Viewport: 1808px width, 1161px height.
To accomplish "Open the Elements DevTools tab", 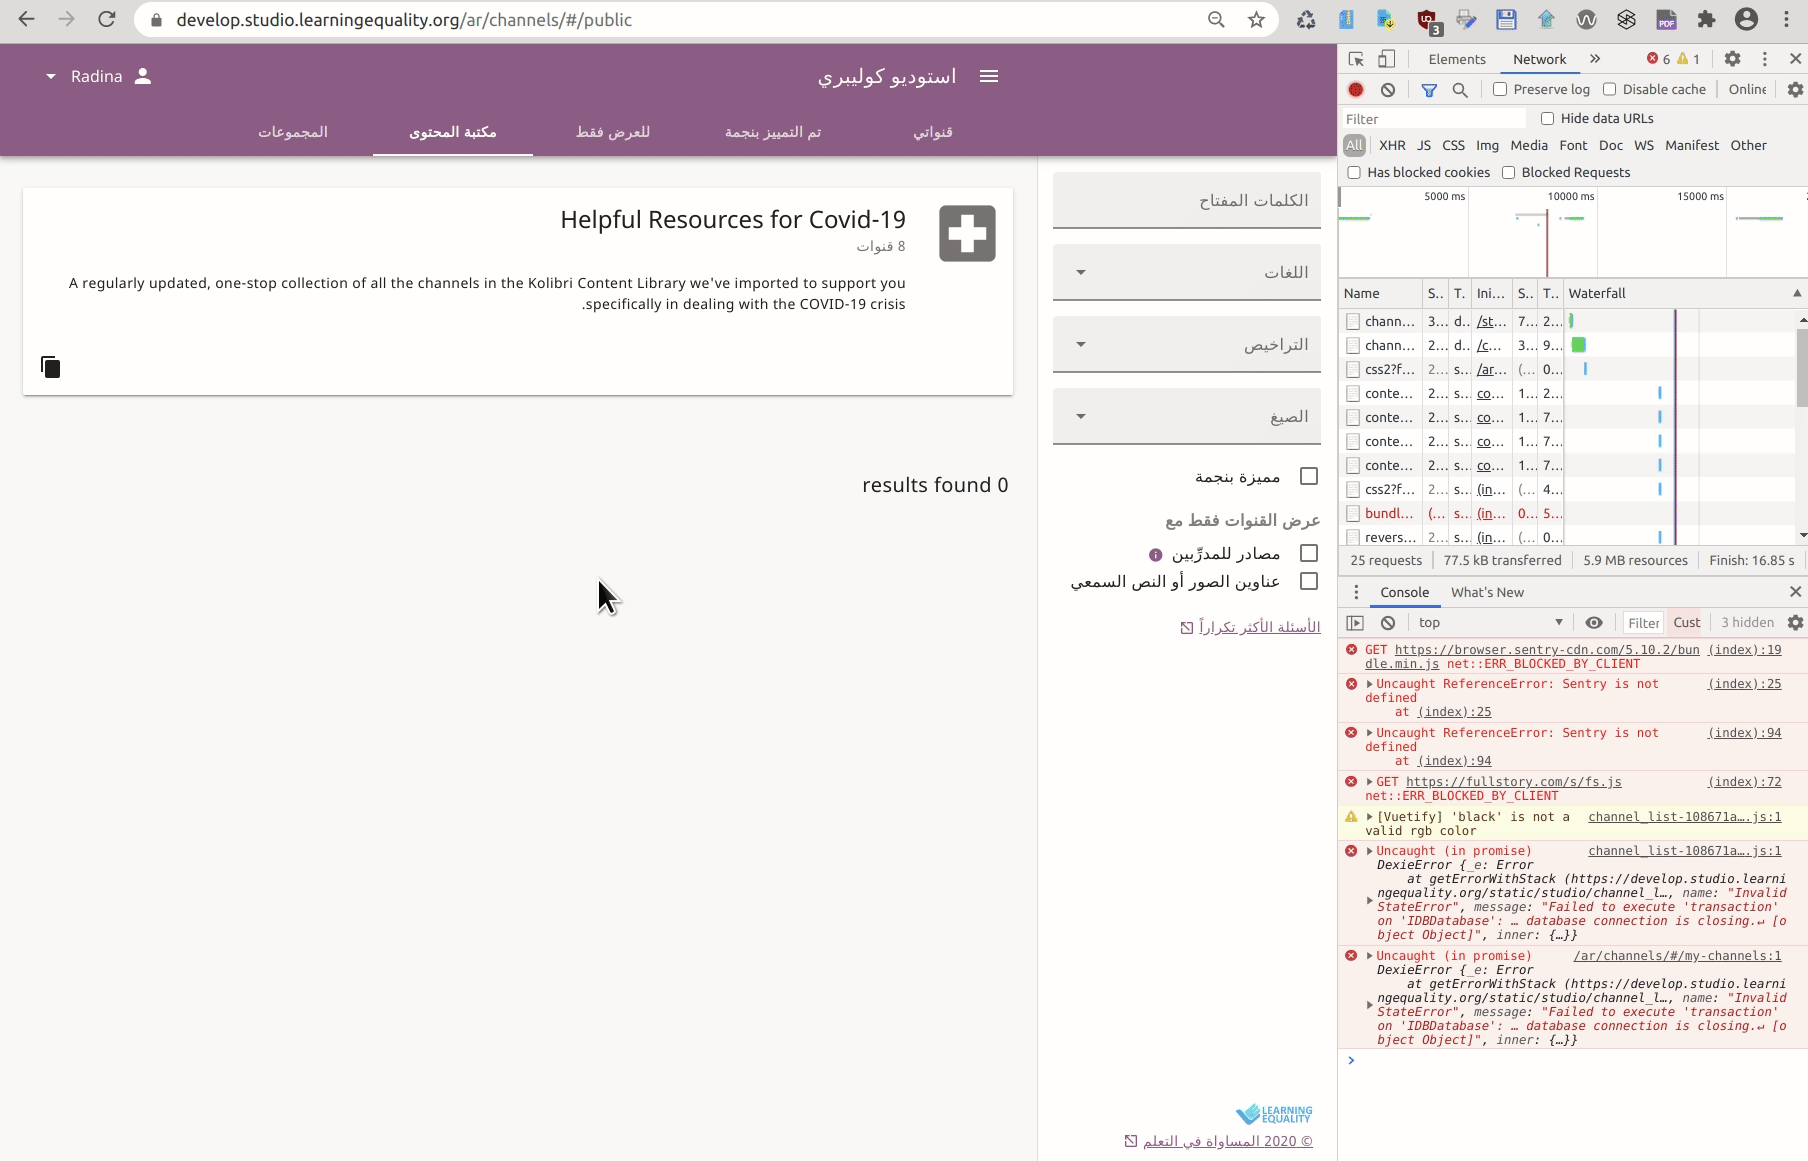I will 1456,59.
